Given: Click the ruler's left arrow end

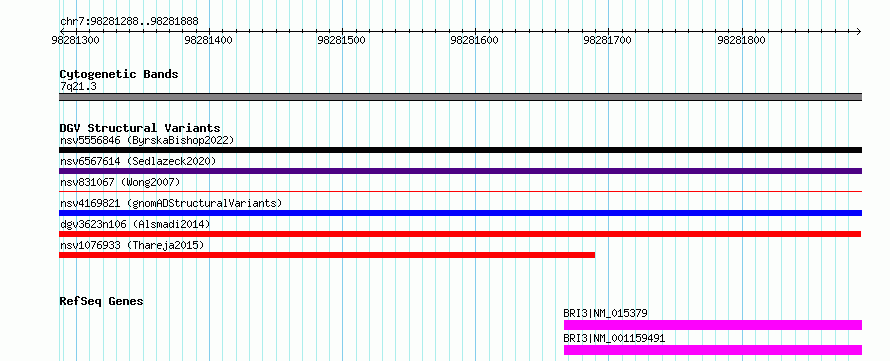Looking at the screenshot, I should 62,31.
